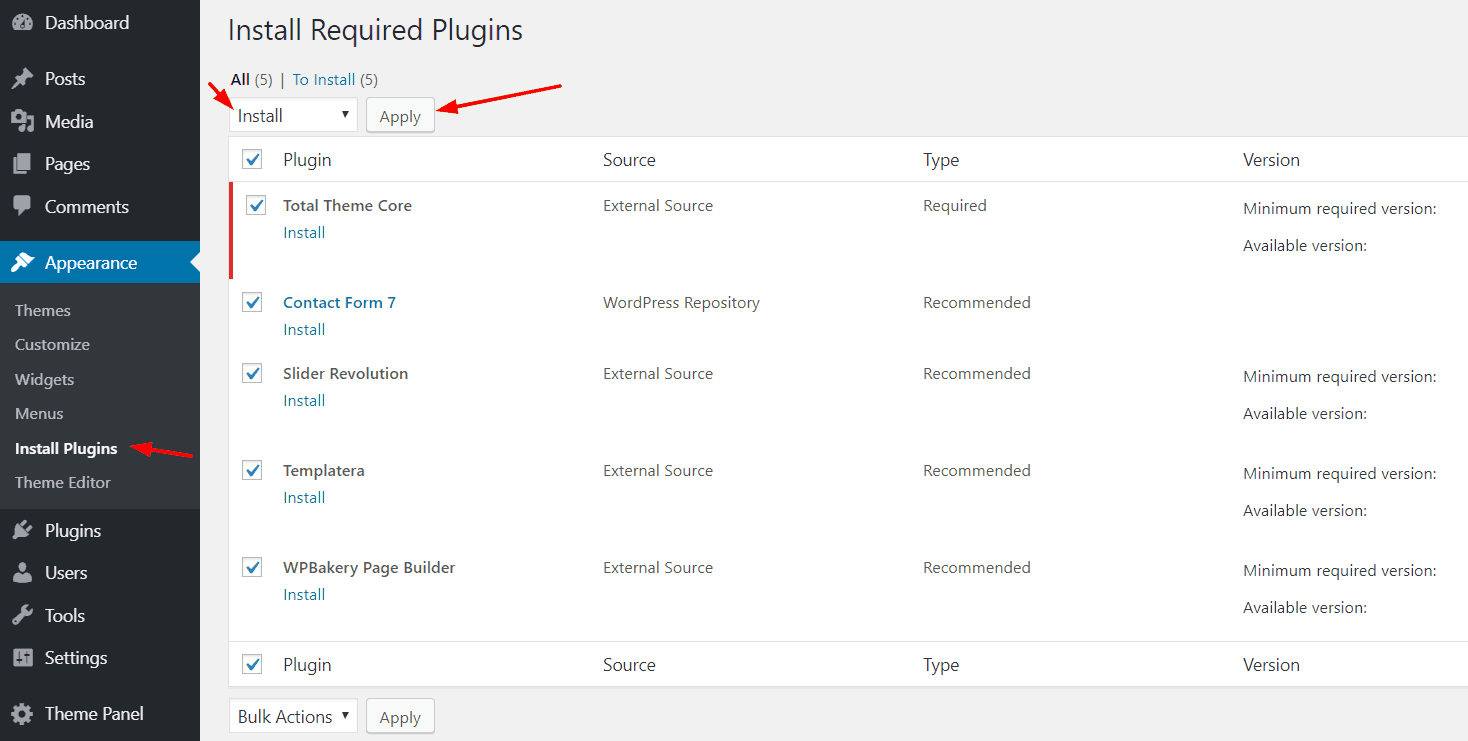The image size is (1468, 741).
Task: Click Install link under Contact Form 7
Action: (304, 329)
